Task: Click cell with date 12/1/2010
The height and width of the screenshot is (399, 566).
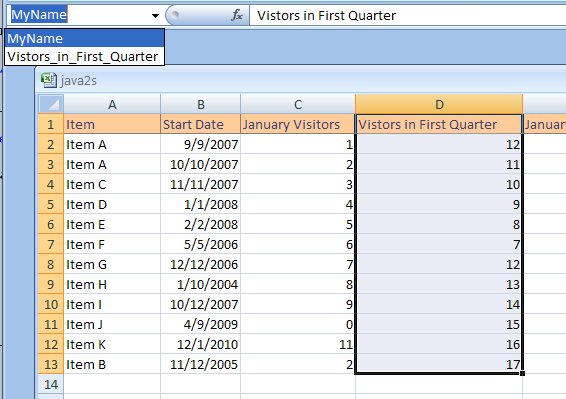Action: pos(201,344)
